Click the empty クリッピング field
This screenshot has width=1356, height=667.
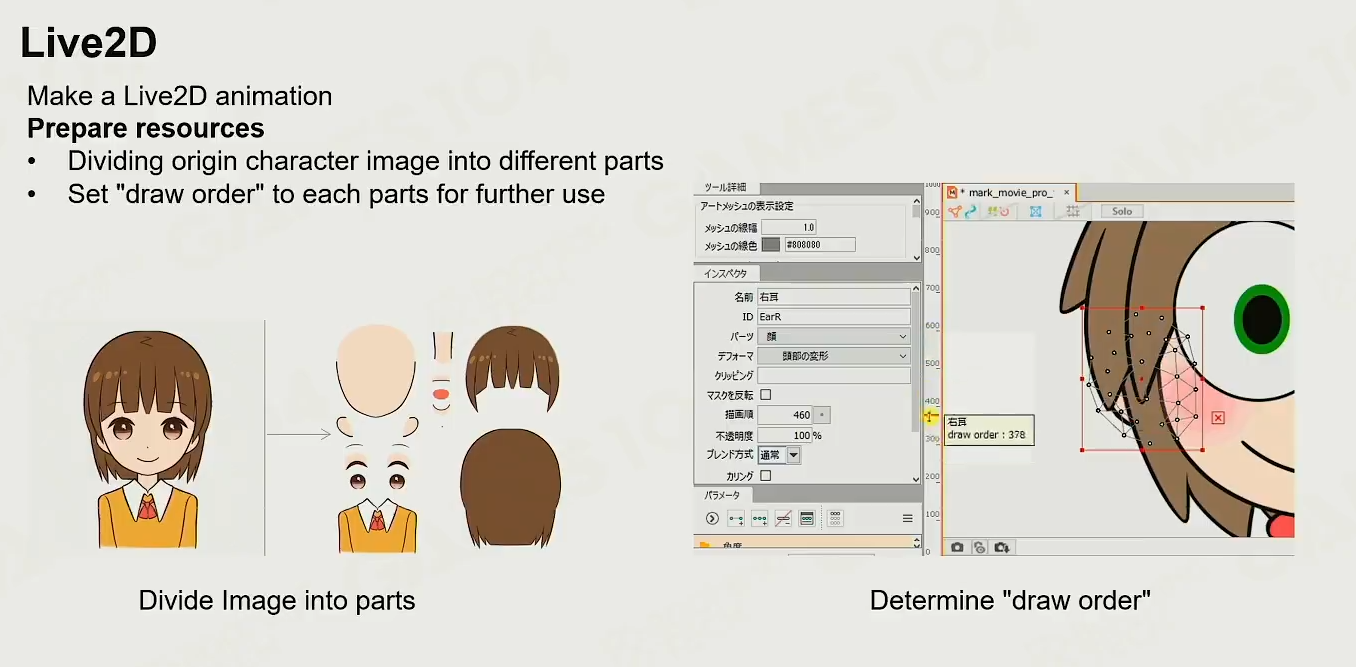(834, 375)
